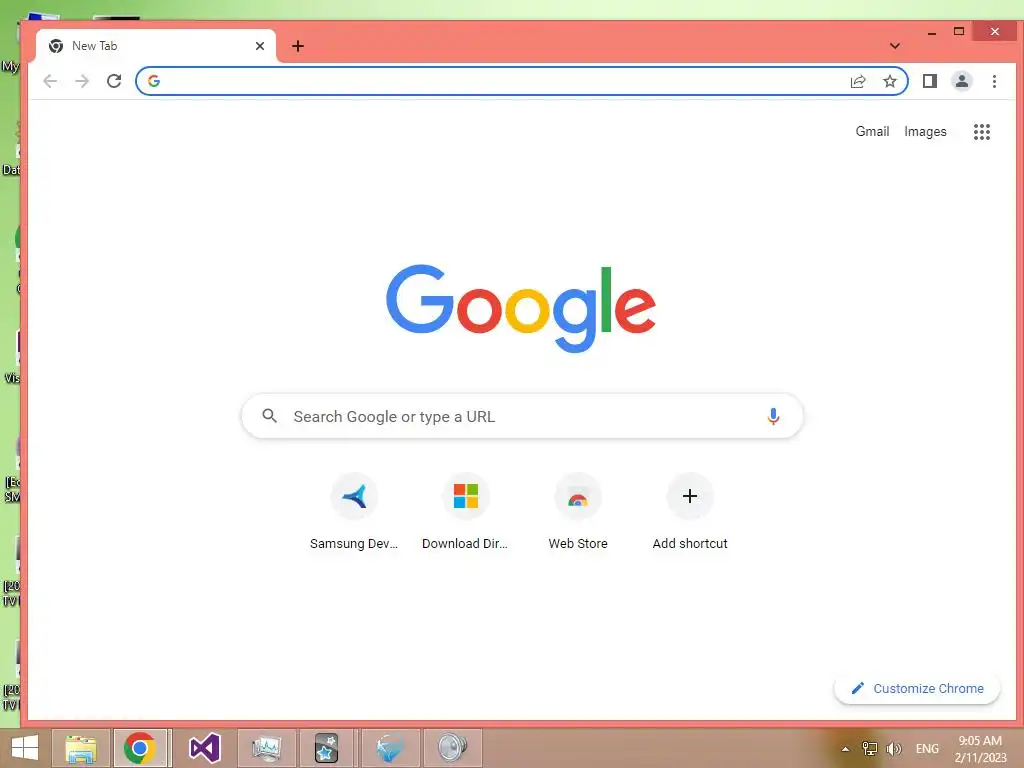Viewport: 1024px width, 768px height.
Task: Open File Explorer from the taskbar
Action: click(81, 748)
